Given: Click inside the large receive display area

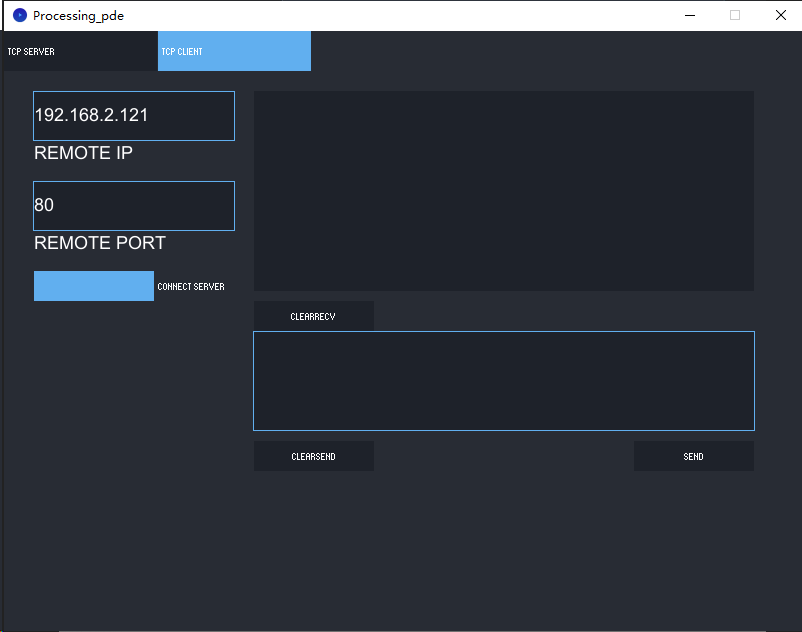Looking at the screenshot, I should click(504, 191).
